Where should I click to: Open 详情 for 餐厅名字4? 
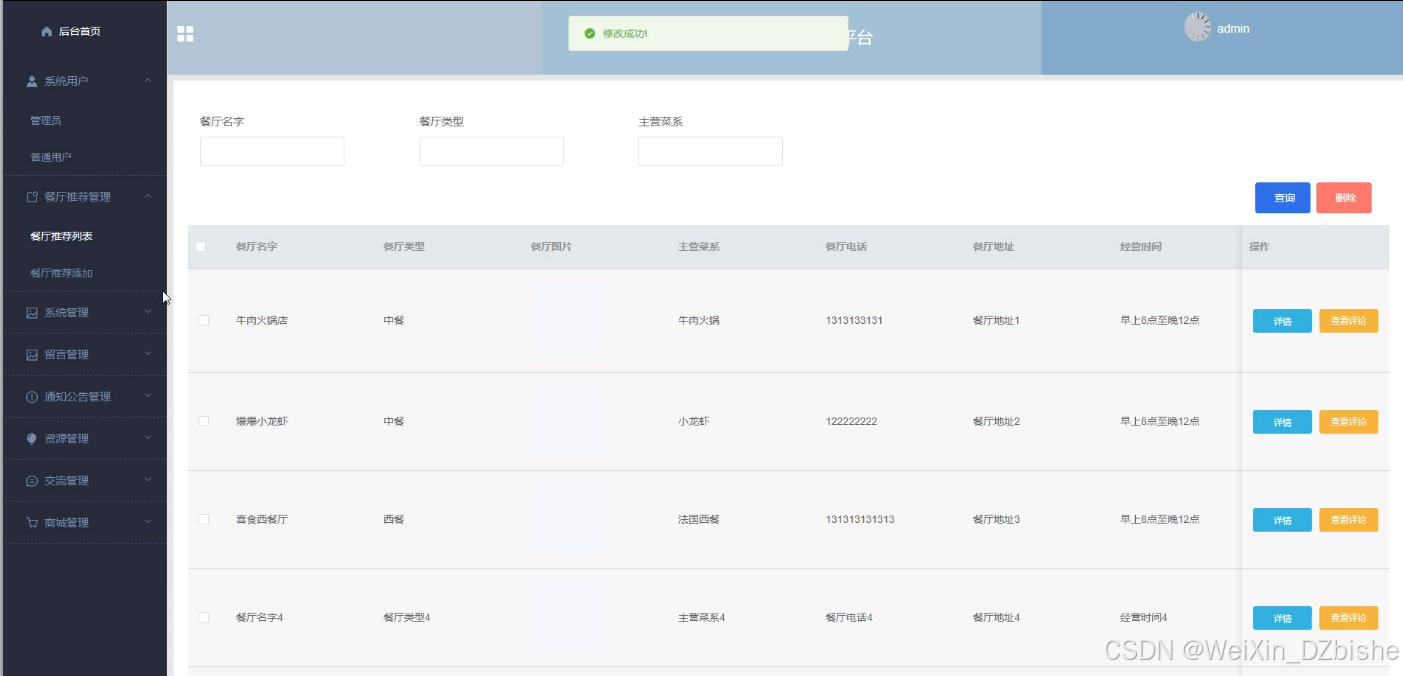coord(1282,618)
